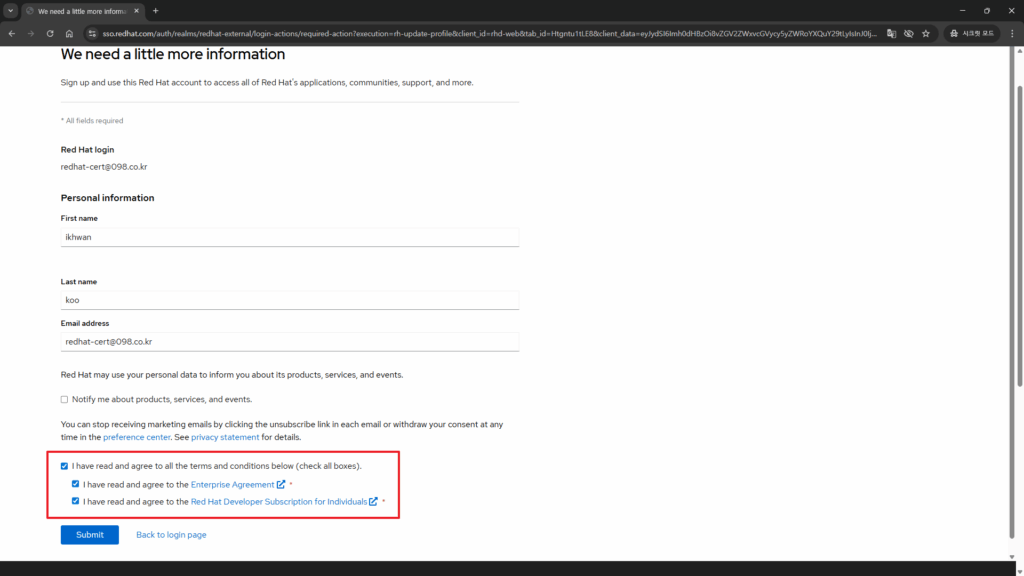
Task: Open Chrome three-dot menu
Action: (x=1012, y=33)
